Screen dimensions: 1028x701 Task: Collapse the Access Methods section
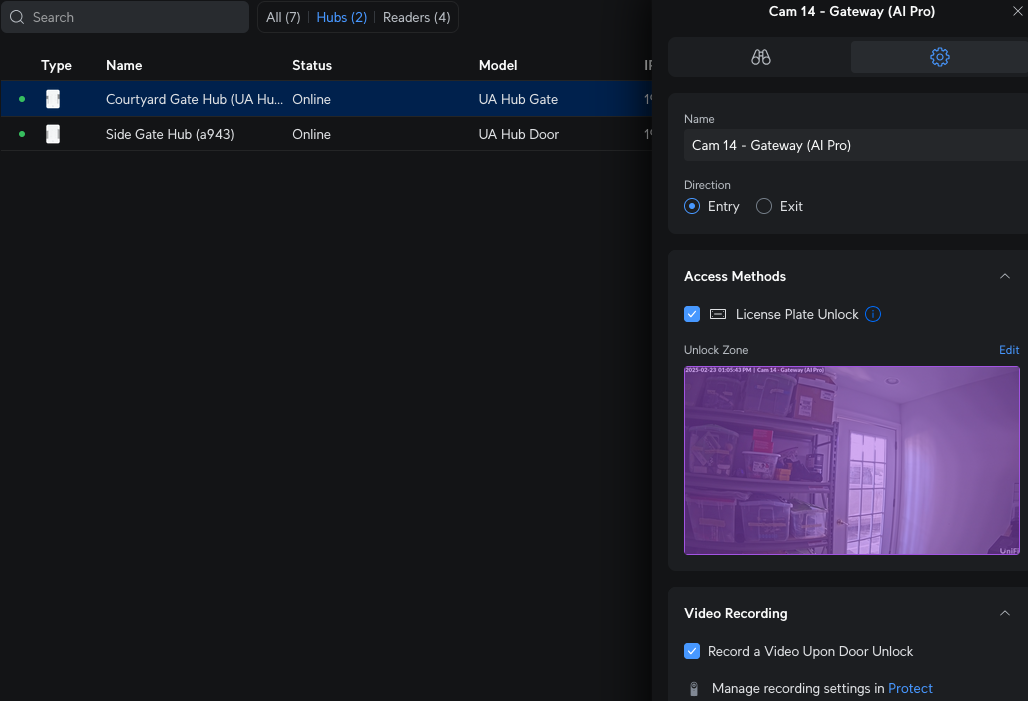[x=1005, y=276]
